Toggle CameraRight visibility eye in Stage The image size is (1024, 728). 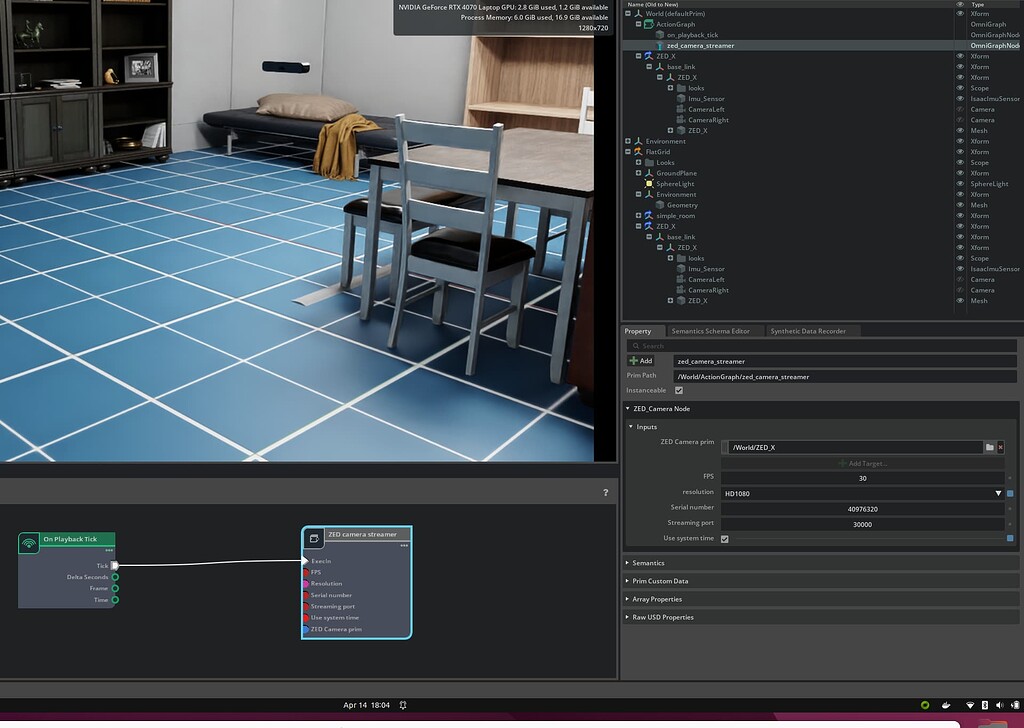[x=958, y=120]
